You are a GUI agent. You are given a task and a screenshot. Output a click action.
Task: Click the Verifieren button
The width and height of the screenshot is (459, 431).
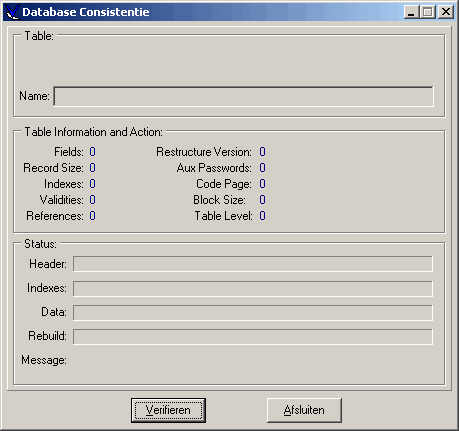[x=168, y=410]
